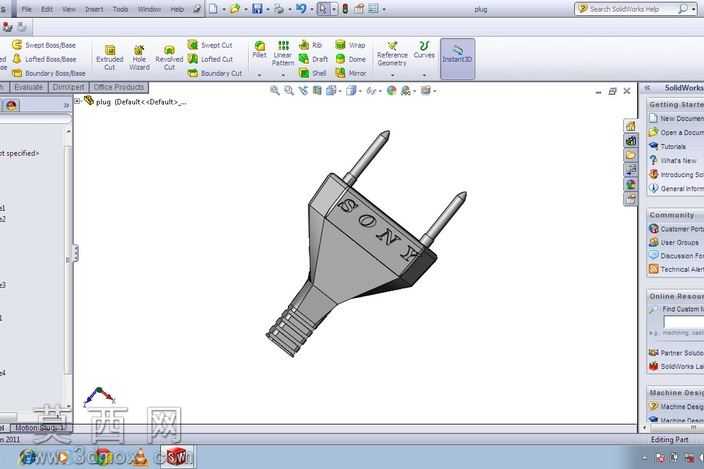704x469 pixels.
Task: Click the Zoom to Fit icon
Action: pyautogui.click(x=274, y=91)
